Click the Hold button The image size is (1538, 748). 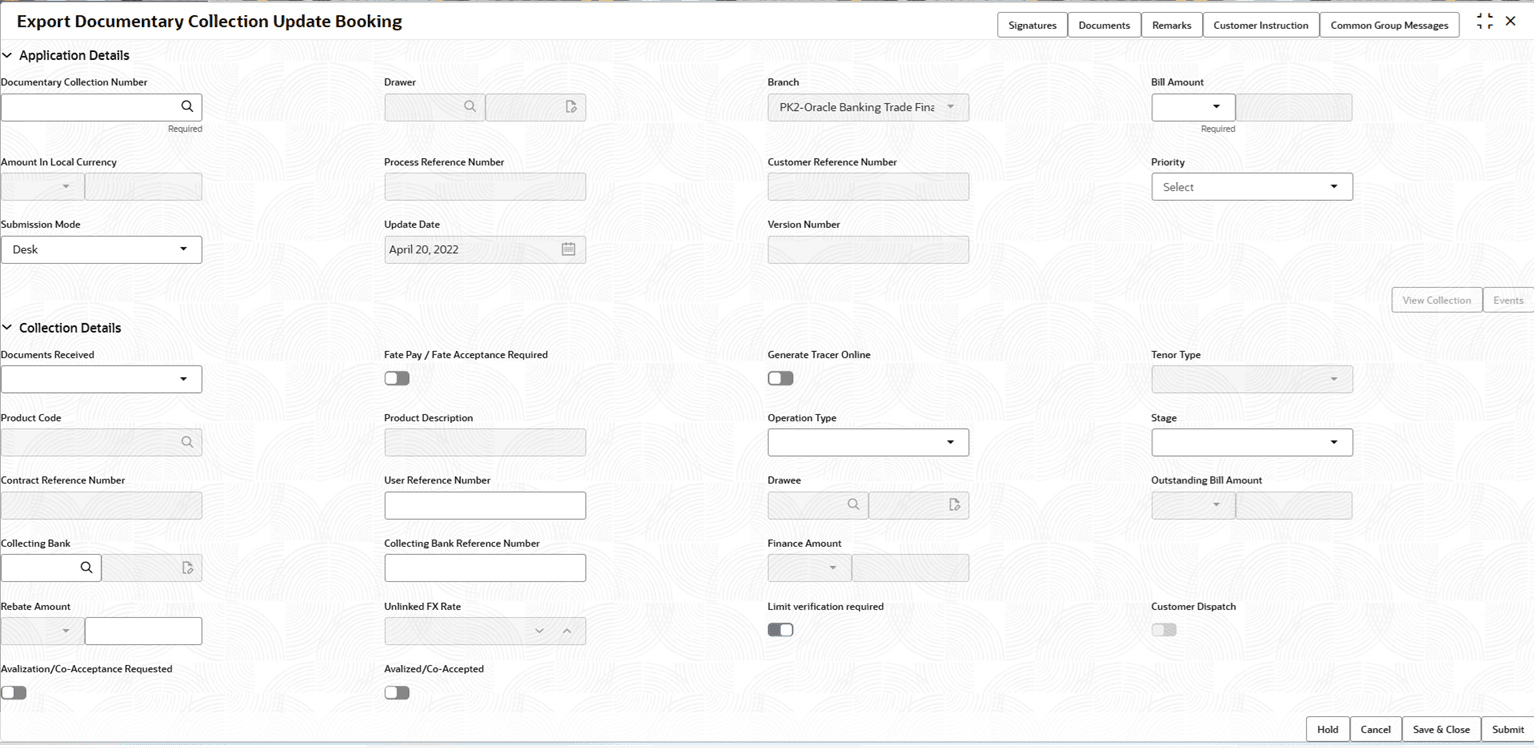[x=1327, y=729]
